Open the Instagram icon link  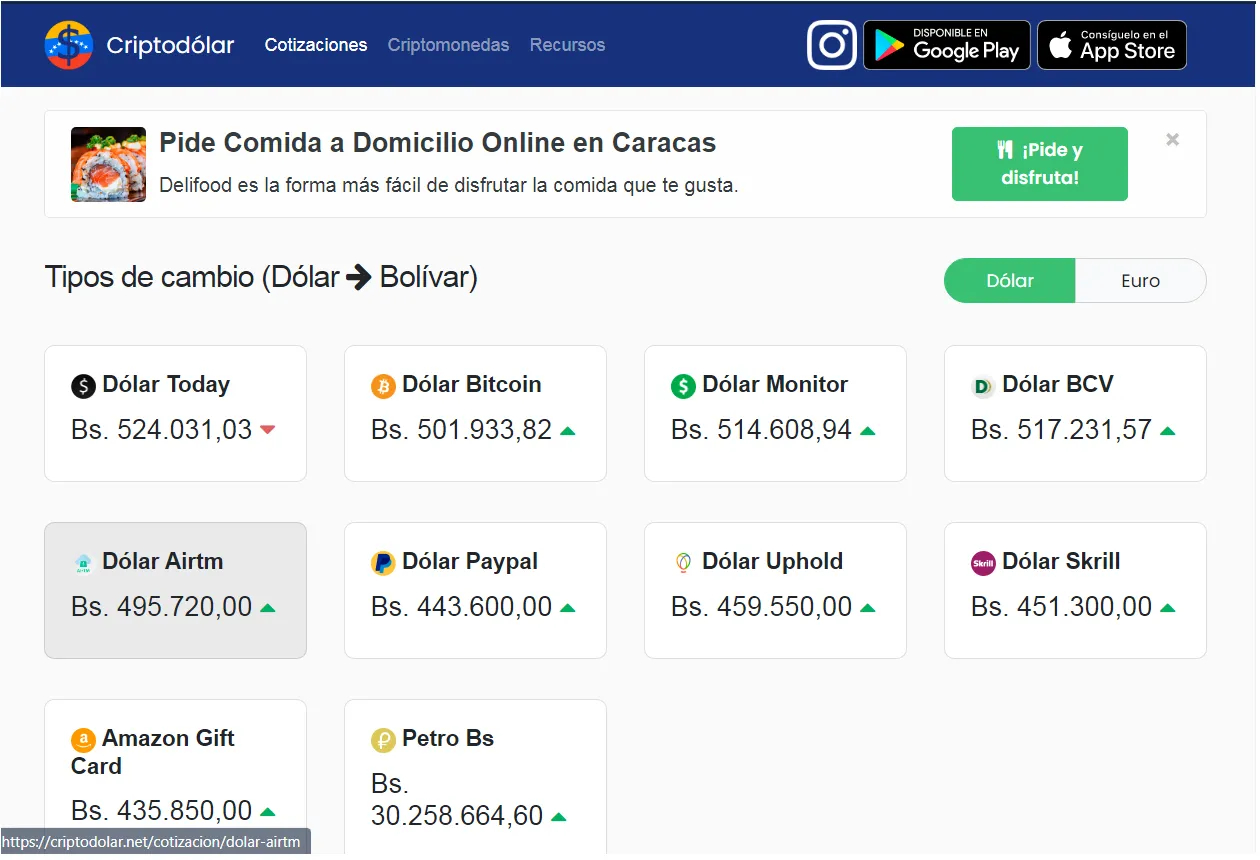point(832,45)
